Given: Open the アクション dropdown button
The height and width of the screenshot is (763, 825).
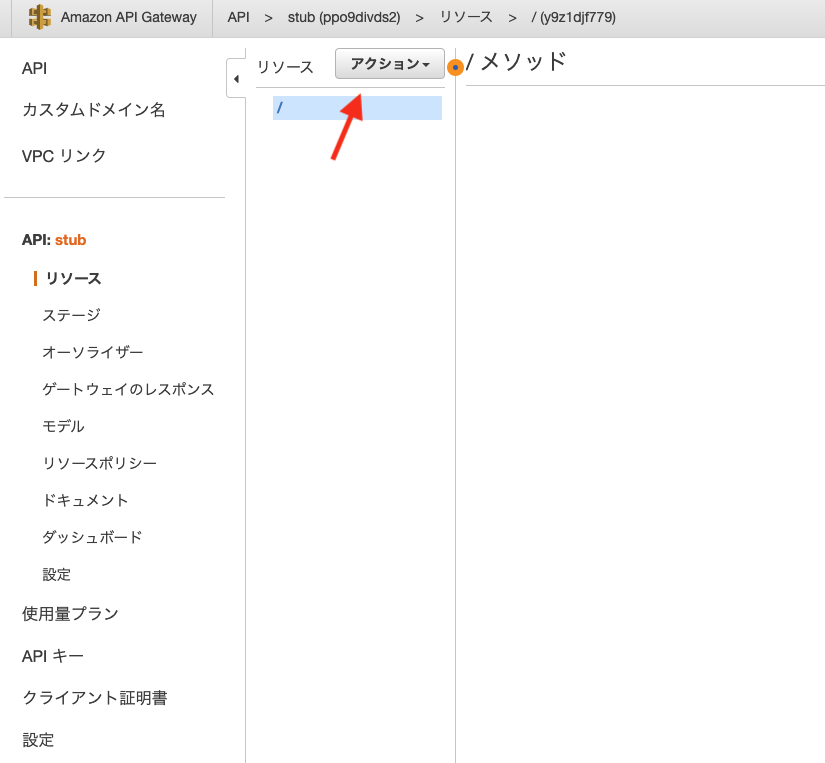Looking at the screenshot, I should [390, 64].
